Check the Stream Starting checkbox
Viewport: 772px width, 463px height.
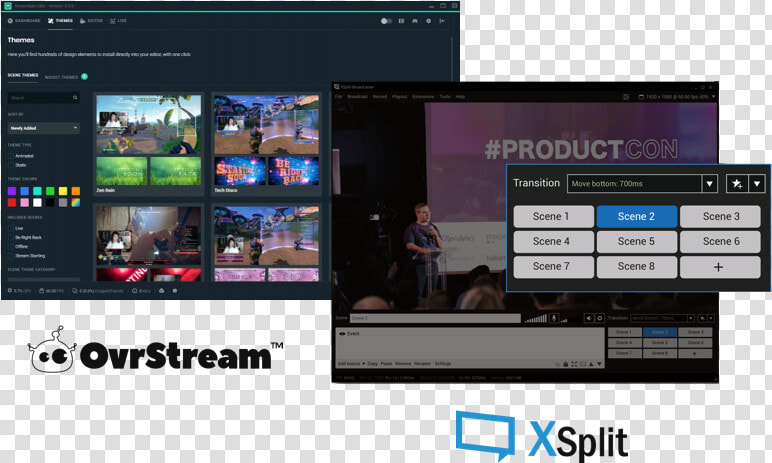(x=11, y=256)
